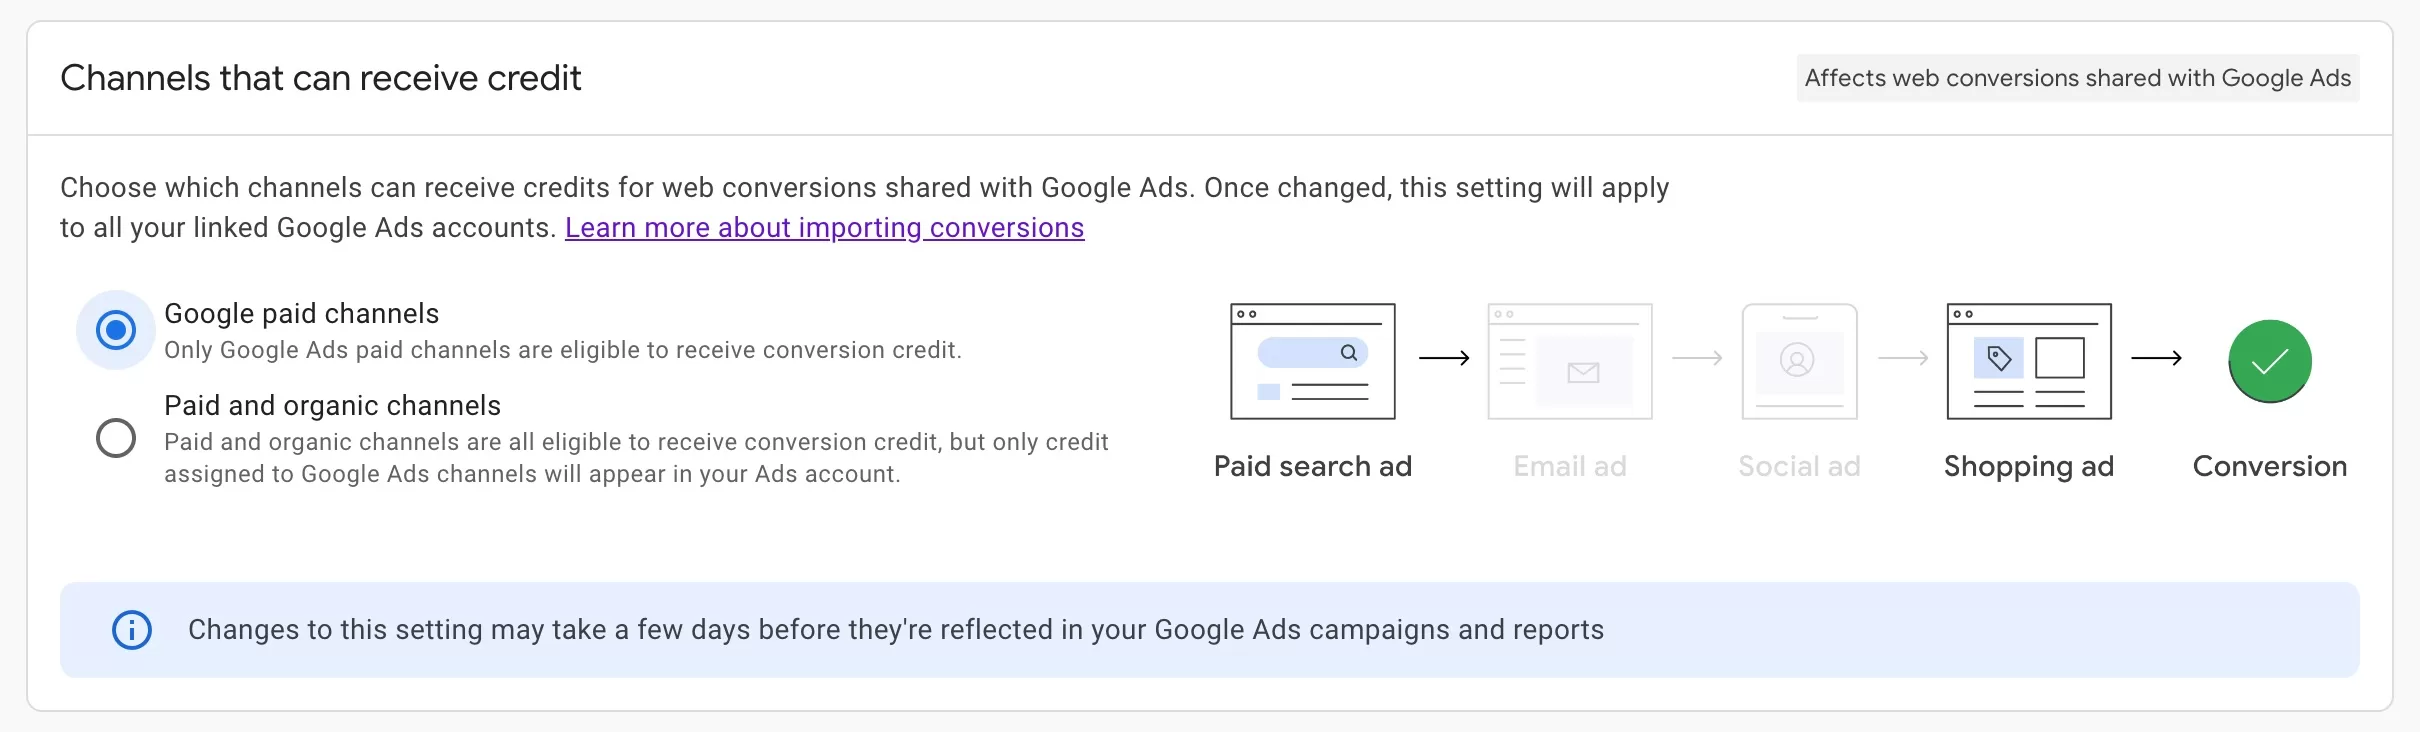Click the green Conversion checkmark icon
Viewport: 2420px width, 732px height.
(2270, 361)
